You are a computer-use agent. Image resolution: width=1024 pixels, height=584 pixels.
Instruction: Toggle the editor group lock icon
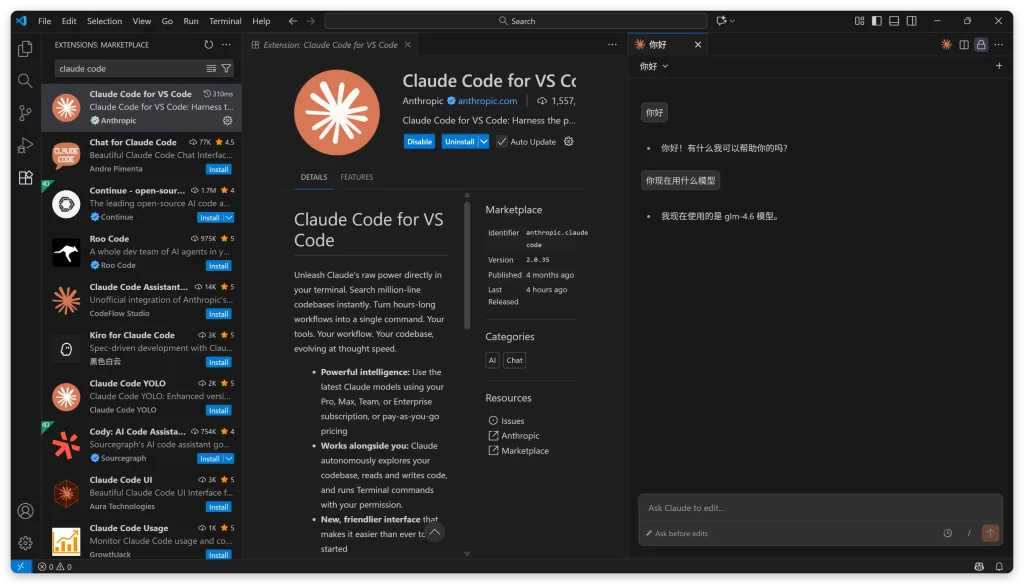point(981,45)
